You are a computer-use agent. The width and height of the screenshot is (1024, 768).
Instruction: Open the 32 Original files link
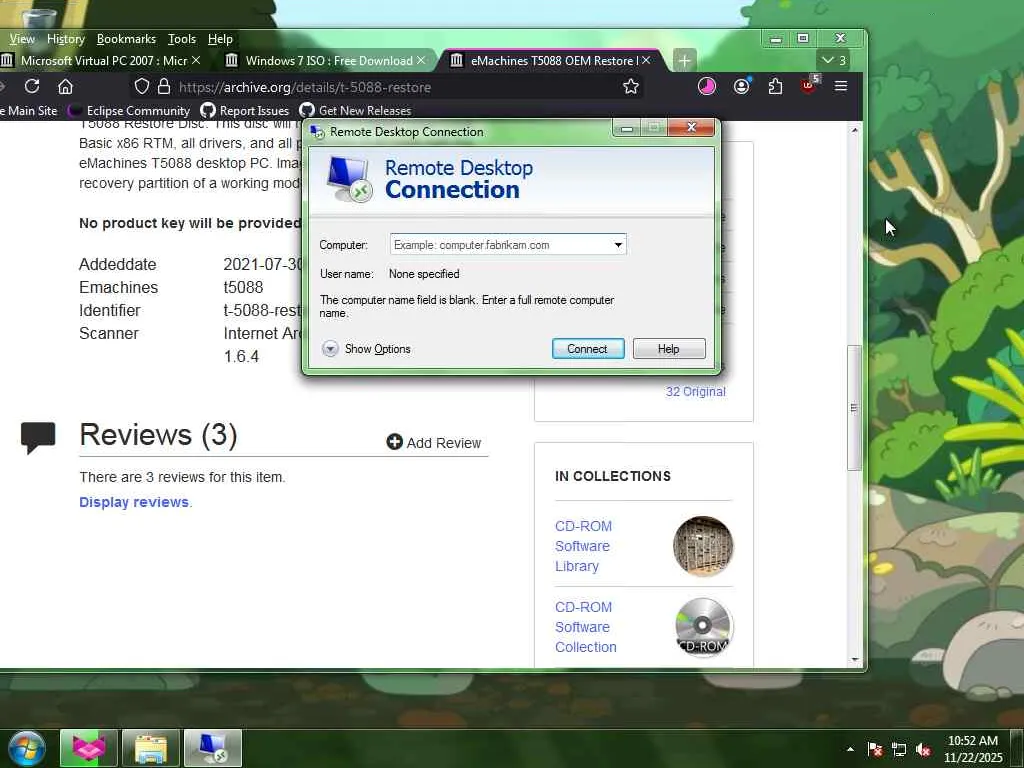(696, 392)
